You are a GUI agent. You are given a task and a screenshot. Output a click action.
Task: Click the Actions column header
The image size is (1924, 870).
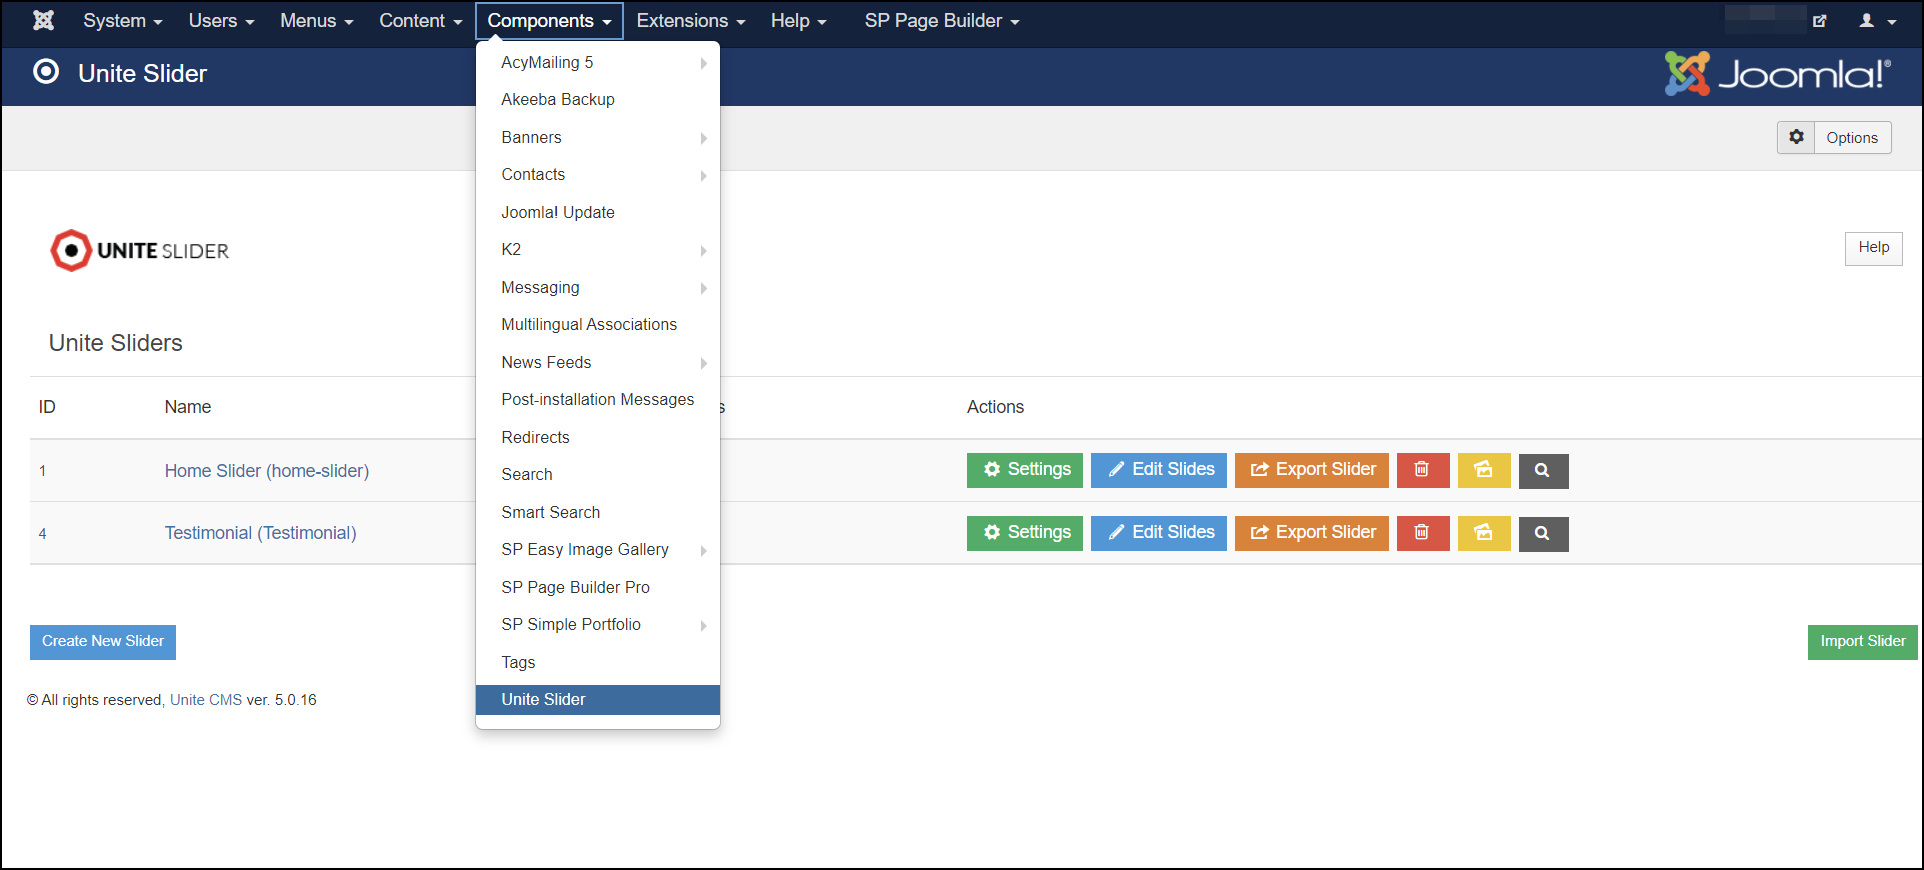pyautogui.click(x=995, y=407)
